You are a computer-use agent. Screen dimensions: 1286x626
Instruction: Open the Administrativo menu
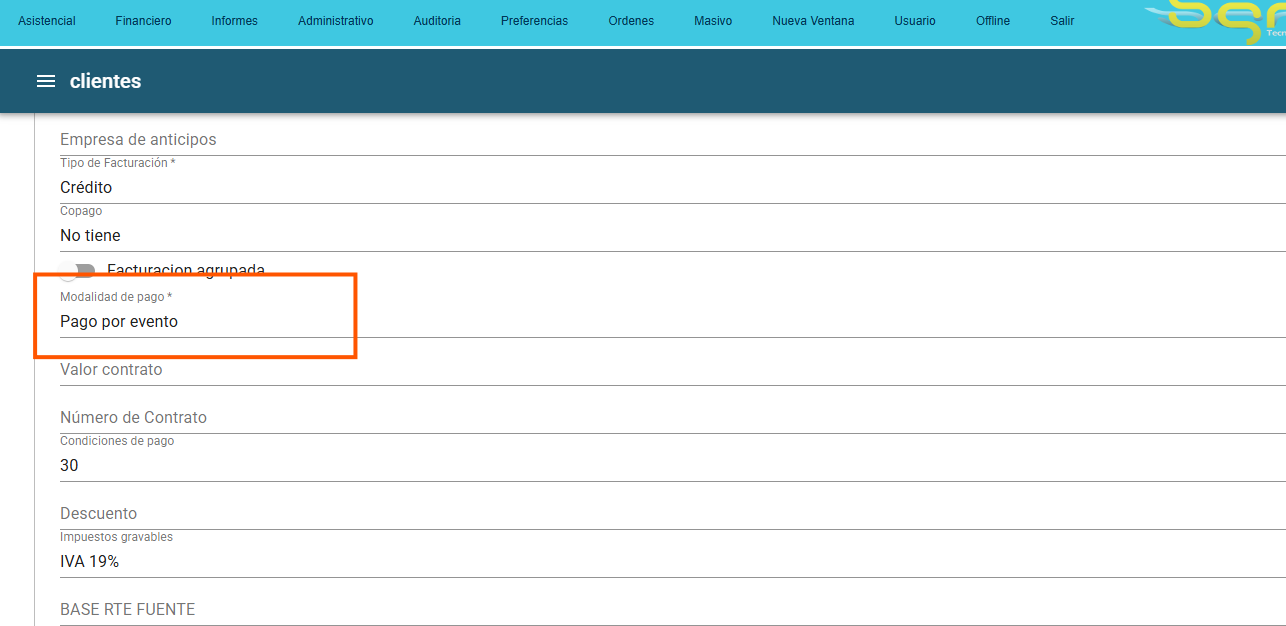335,21
